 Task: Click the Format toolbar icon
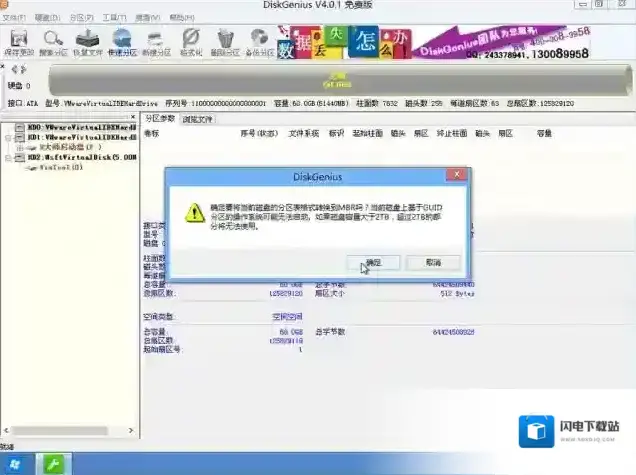[x=192, y=41]
